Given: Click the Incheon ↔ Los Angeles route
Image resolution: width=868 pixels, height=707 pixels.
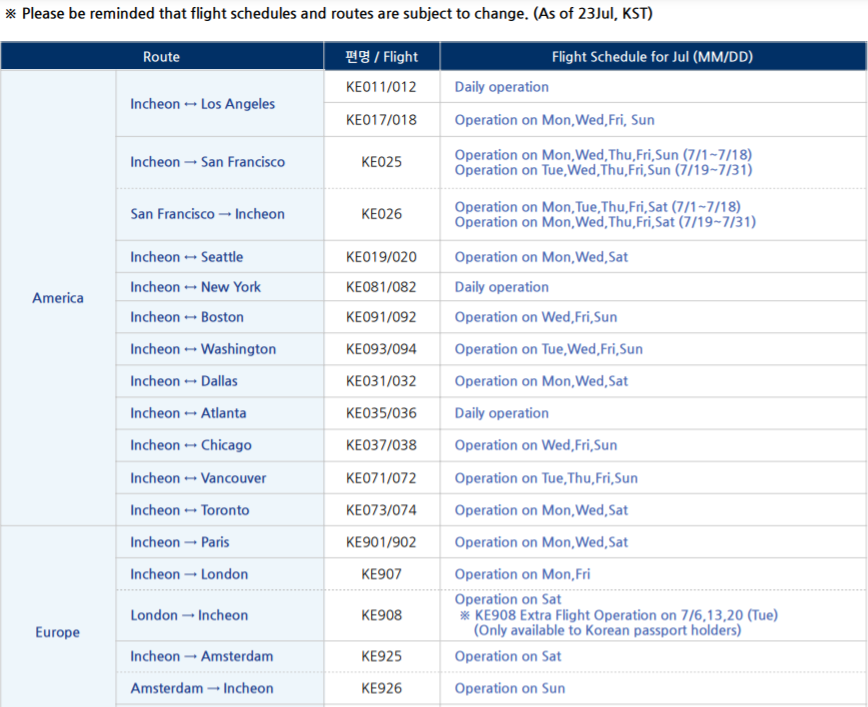Looking at the screenshot, I should tap(203, 104).
